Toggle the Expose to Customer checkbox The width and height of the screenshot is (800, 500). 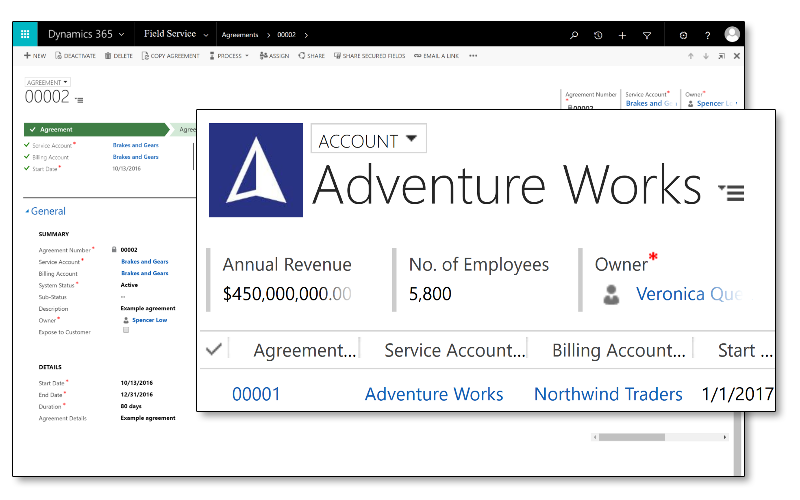[x=126, y=330]
